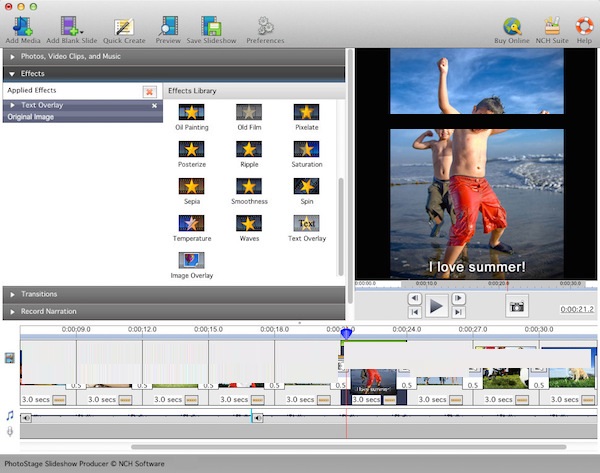Click the snapshot camera icon below preview
600x473 pixels.
pyautogui.click(x=517, y=306)
